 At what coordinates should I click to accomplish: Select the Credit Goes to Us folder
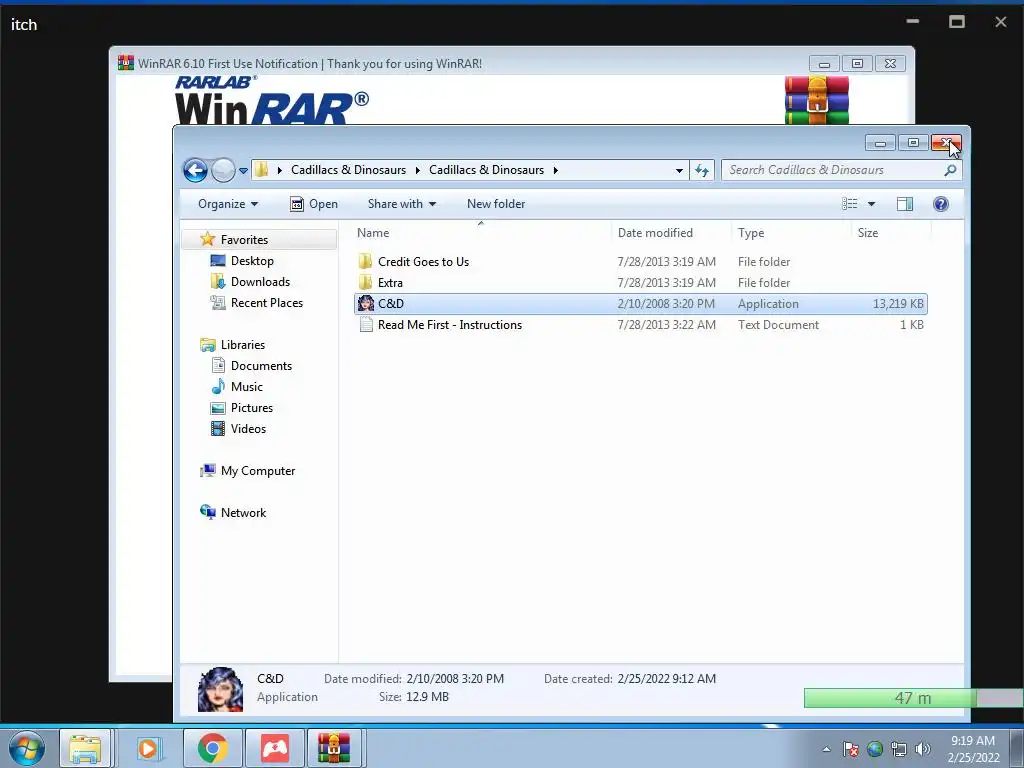pos(423,262)
